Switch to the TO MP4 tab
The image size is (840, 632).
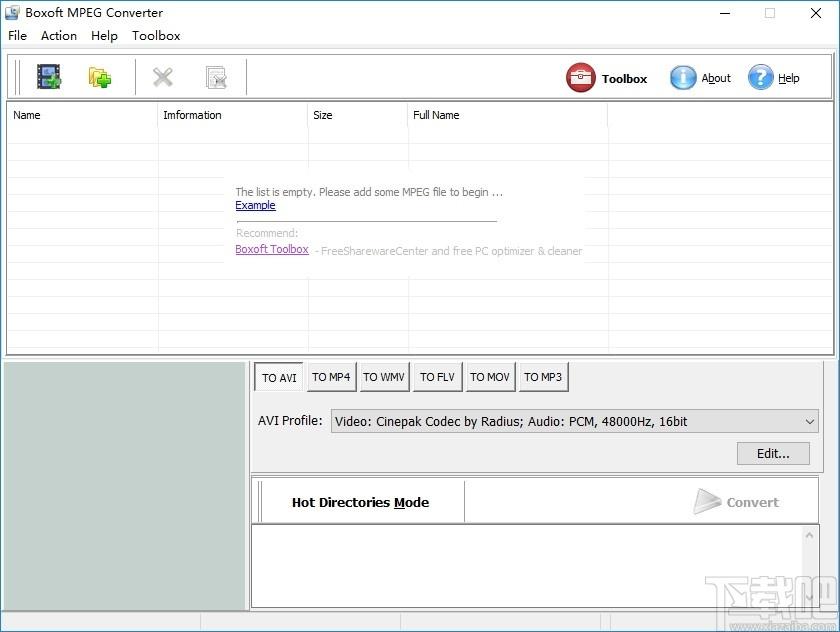(x=331, y=377)
